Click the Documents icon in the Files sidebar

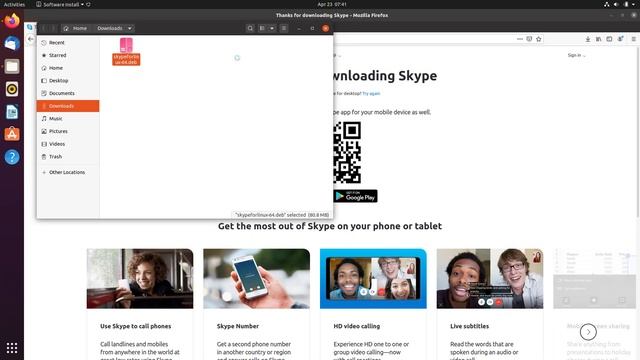(44, 93)
